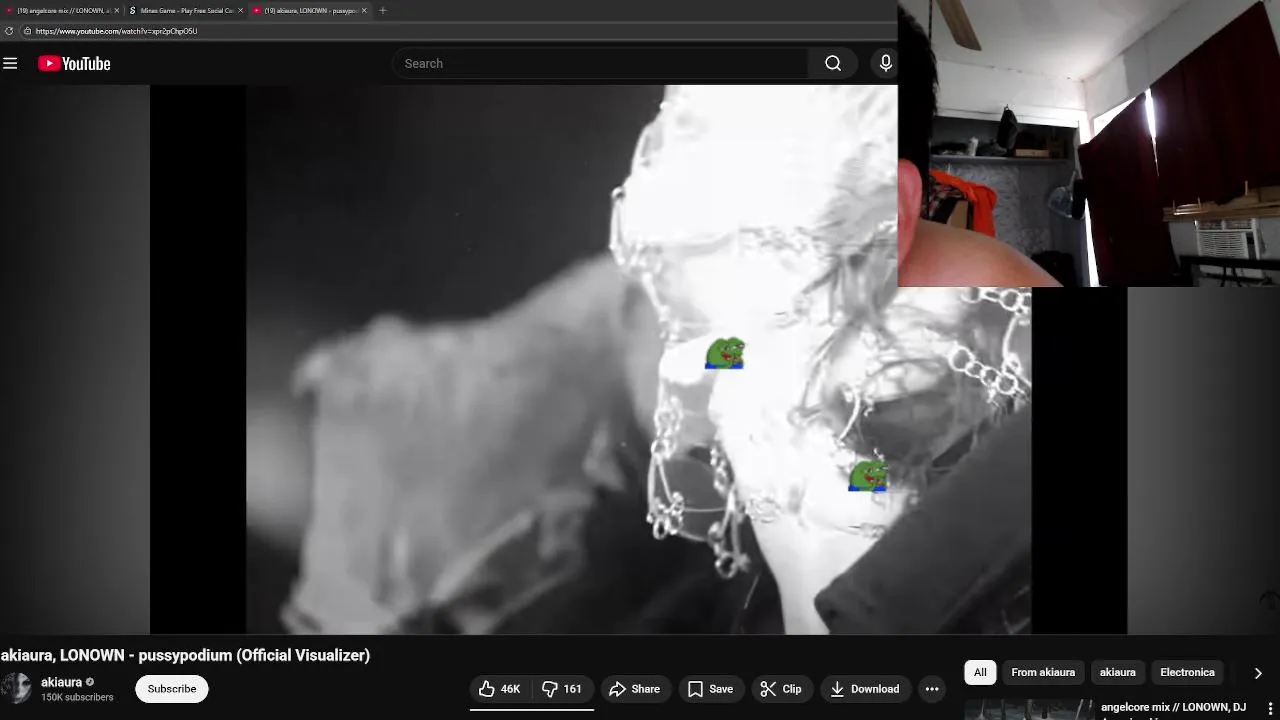The width and height of the screenshot is (1280, 720).
Task: Like the video with thumbs up
Action: [x=500, y=689]
